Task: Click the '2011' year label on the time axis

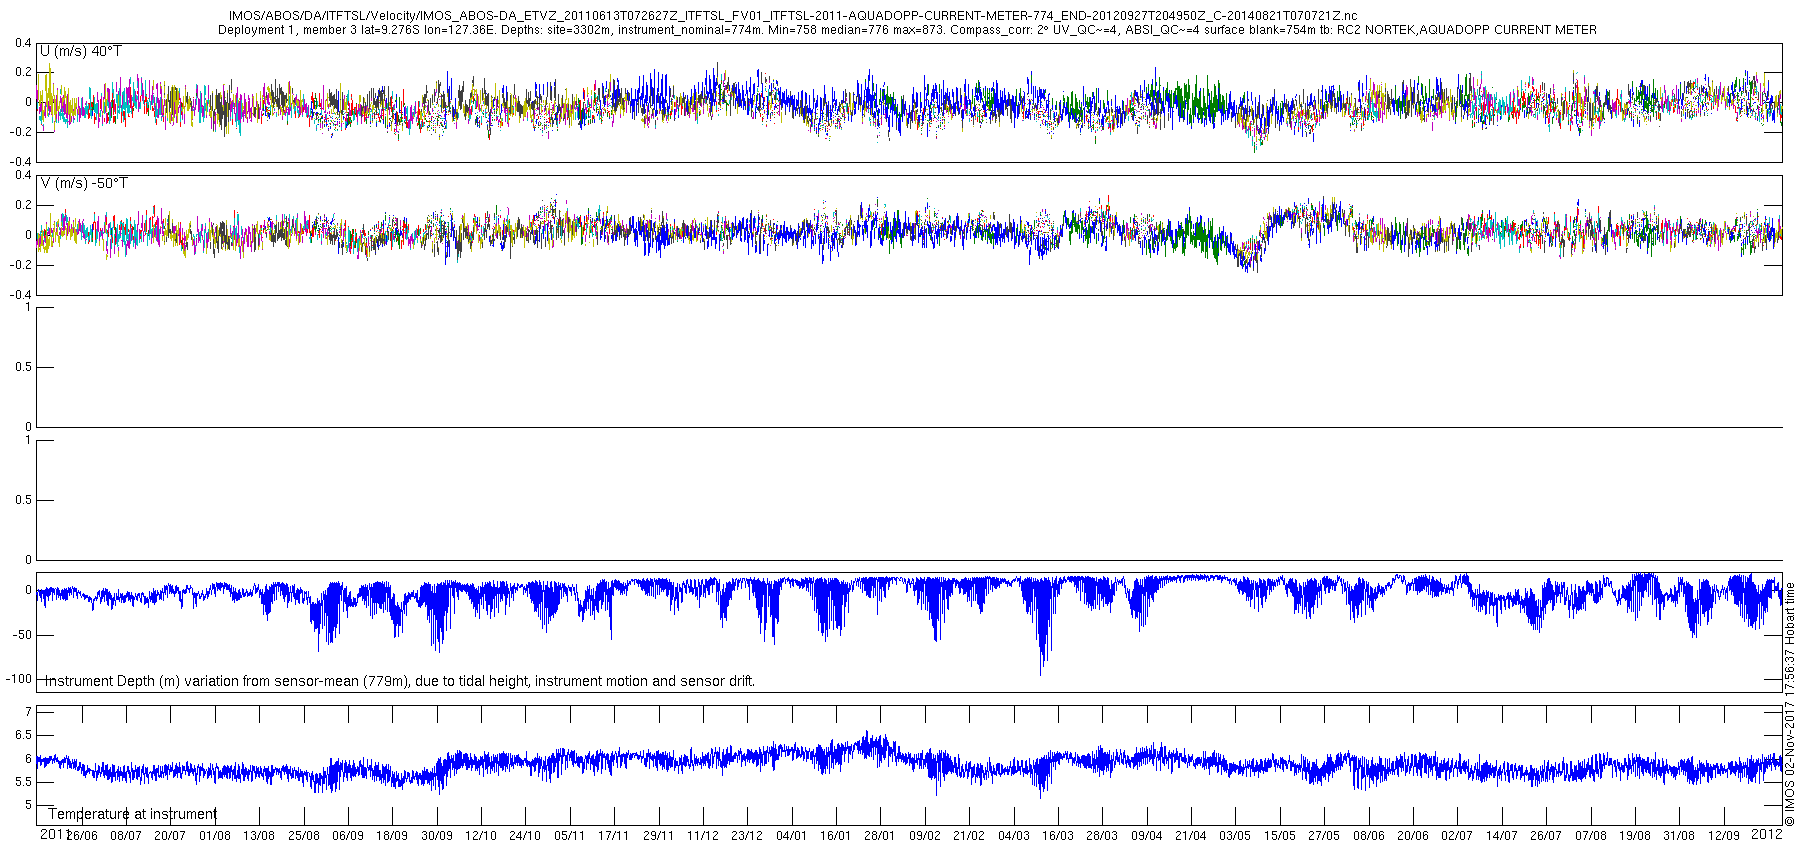Action: tap(53, 834)
